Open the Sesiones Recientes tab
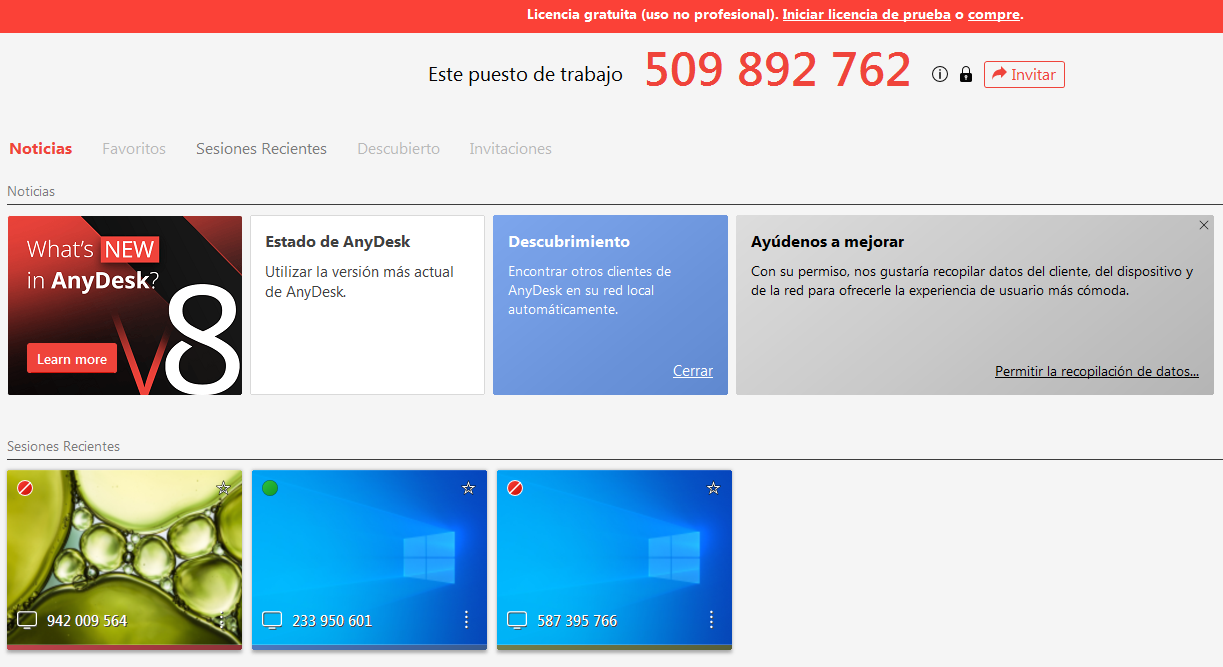Image resolution: width=1223 pixels, height=667 pixels. 261,149
